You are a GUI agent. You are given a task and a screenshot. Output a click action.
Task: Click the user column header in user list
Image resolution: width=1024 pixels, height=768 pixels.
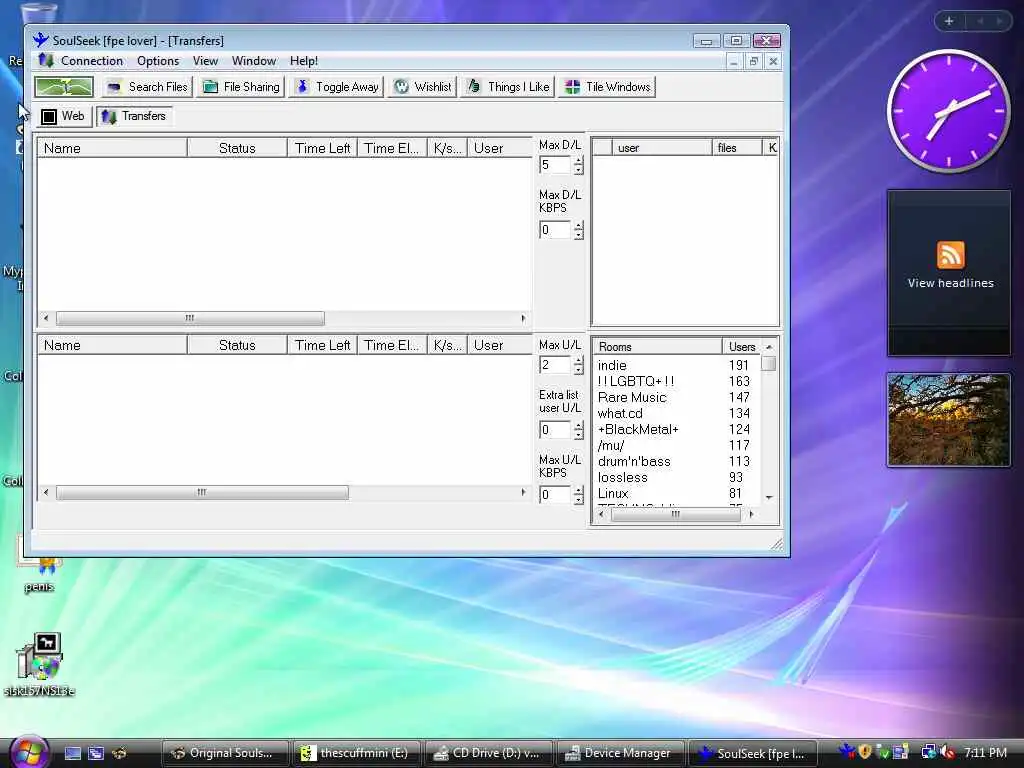pos(662,148)
